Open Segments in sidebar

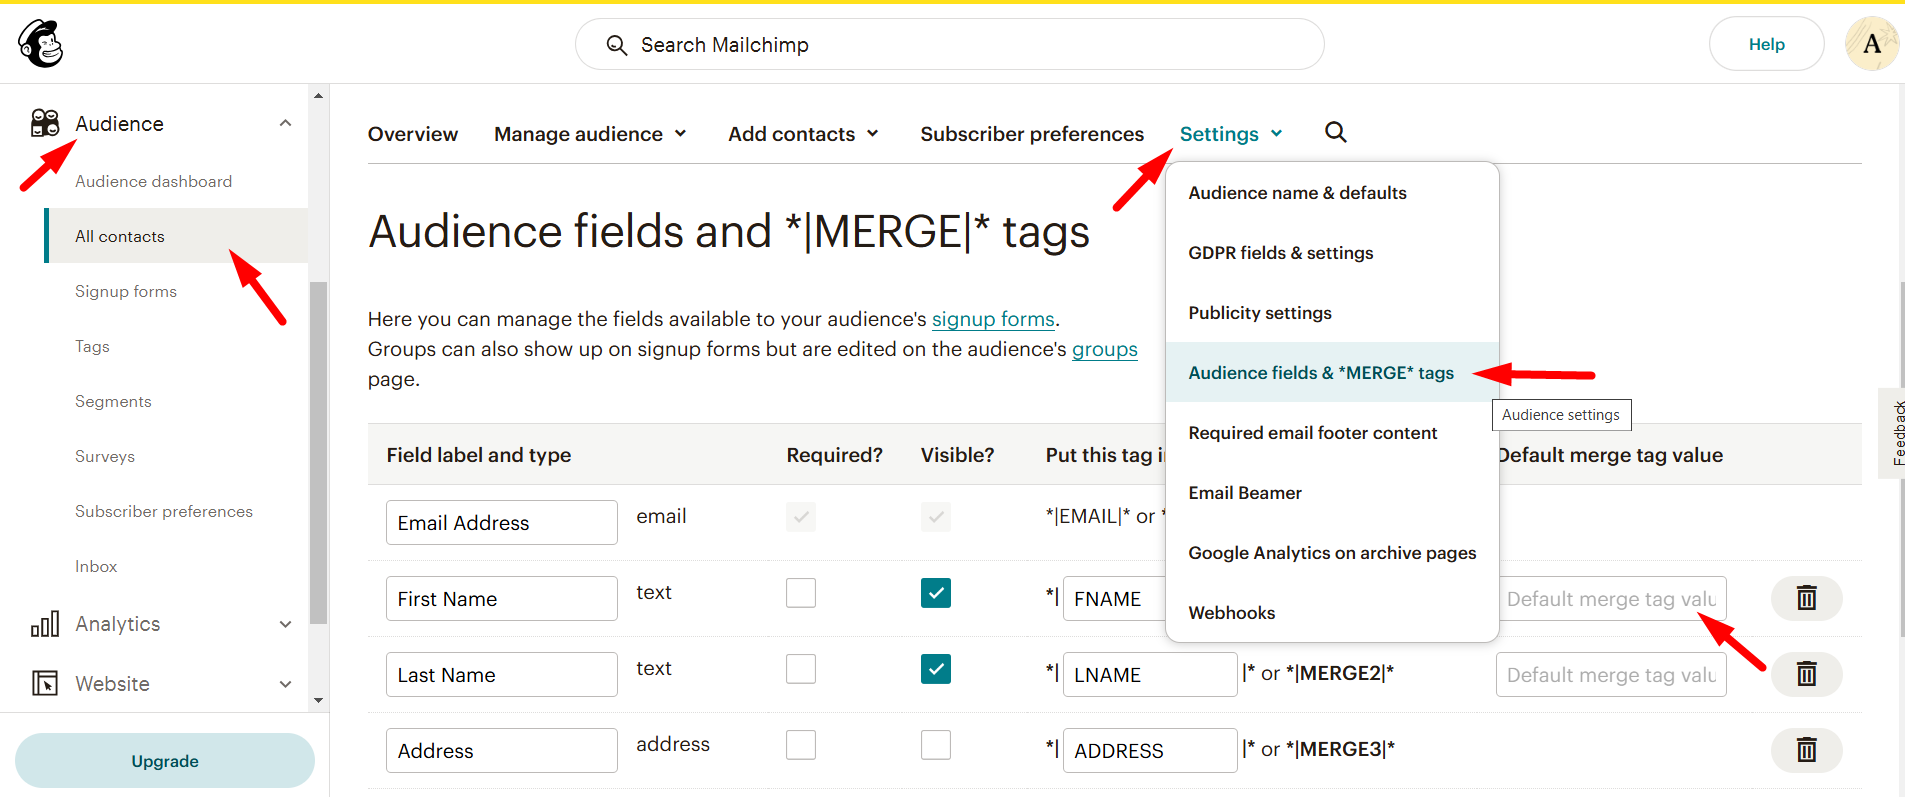[113, 401]
